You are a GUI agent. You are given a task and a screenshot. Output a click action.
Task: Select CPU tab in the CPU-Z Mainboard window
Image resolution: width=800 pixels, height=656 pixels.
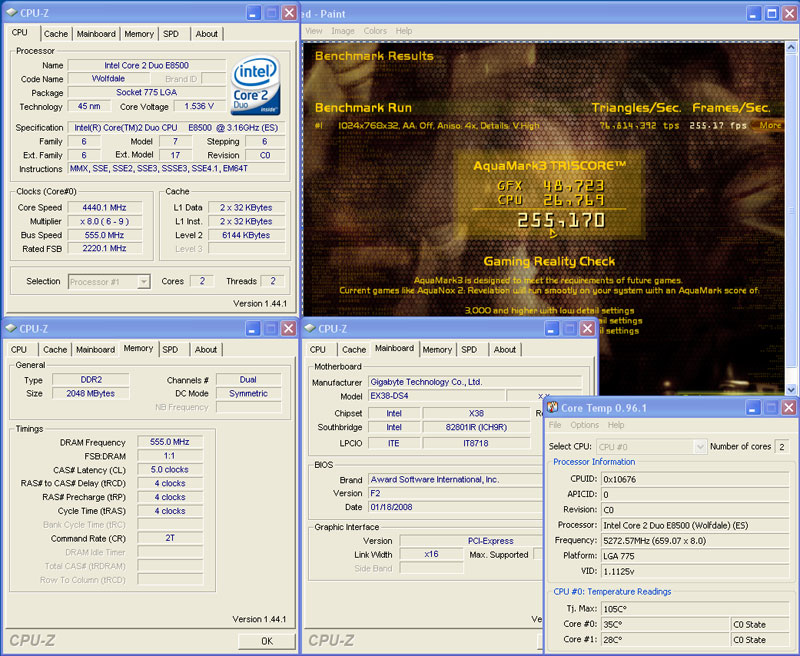318,349
